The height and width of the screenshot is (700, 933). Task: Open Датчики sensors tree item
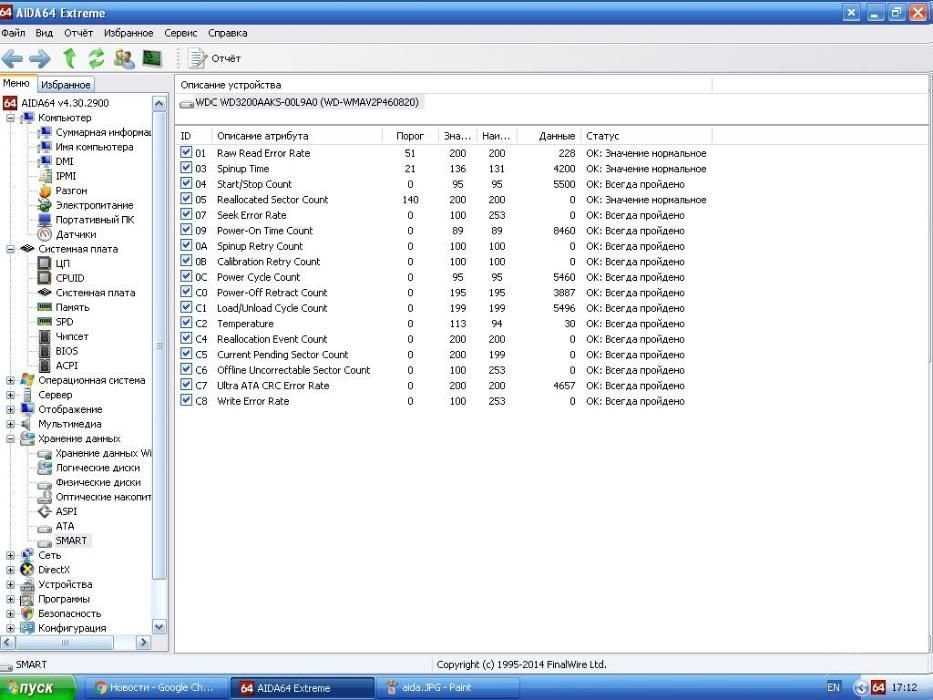[x=67, y=234]
